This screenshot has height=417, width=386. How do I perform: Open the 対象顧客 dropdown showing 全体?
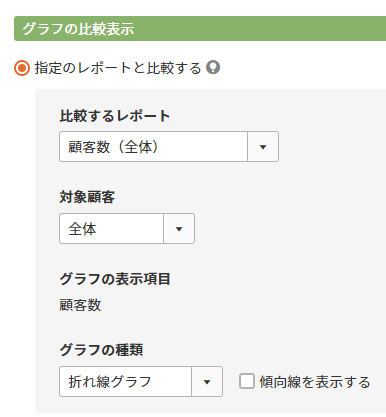[x=127, y=229]
